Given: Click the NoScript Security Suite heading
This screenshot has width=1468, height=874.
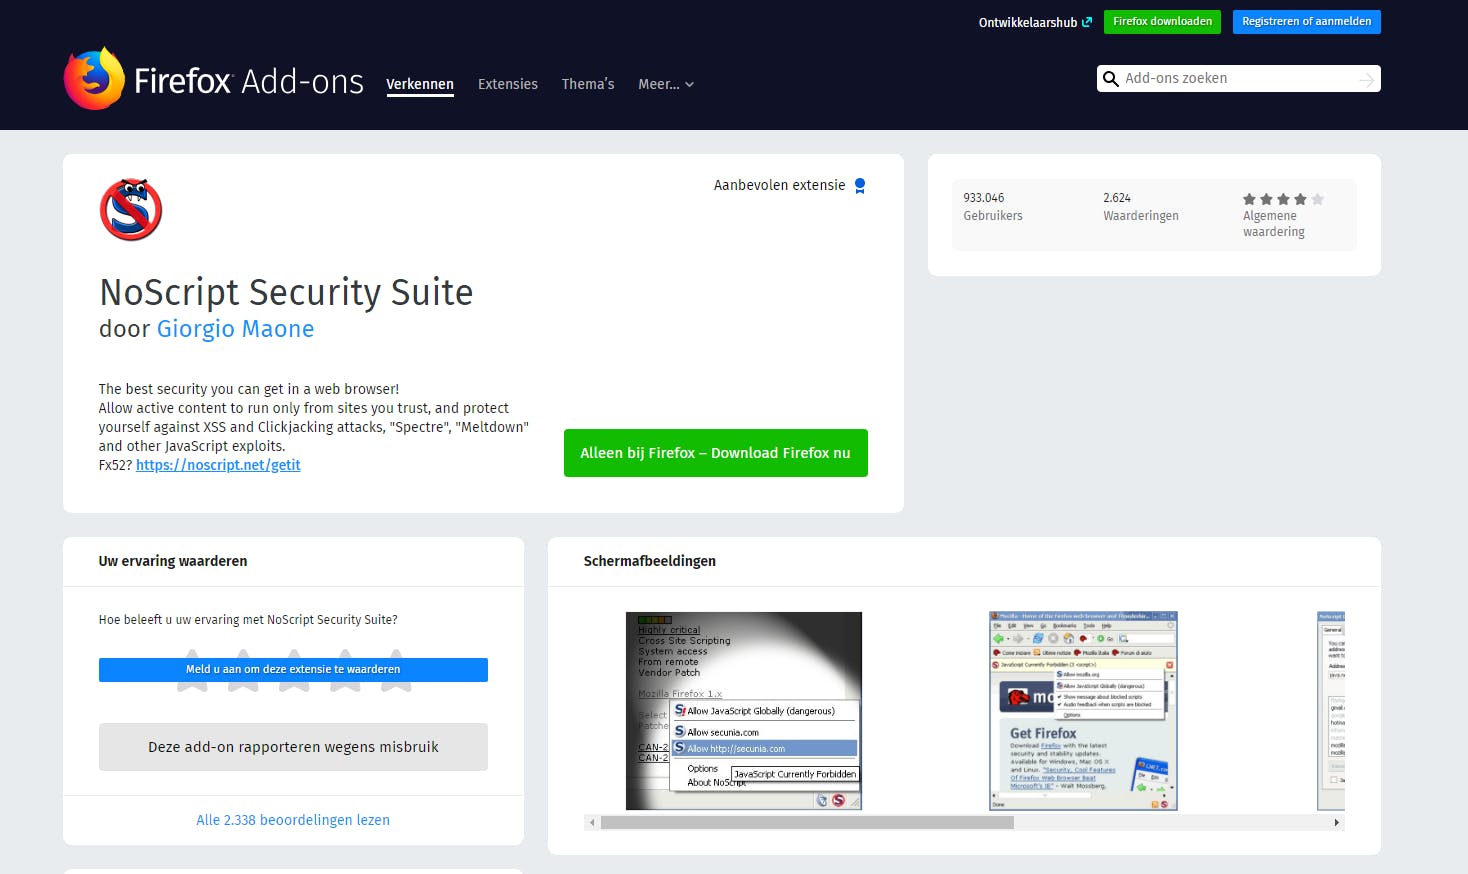Looking at the screenshot, I should pyautogui.click(x=286, y=292).
